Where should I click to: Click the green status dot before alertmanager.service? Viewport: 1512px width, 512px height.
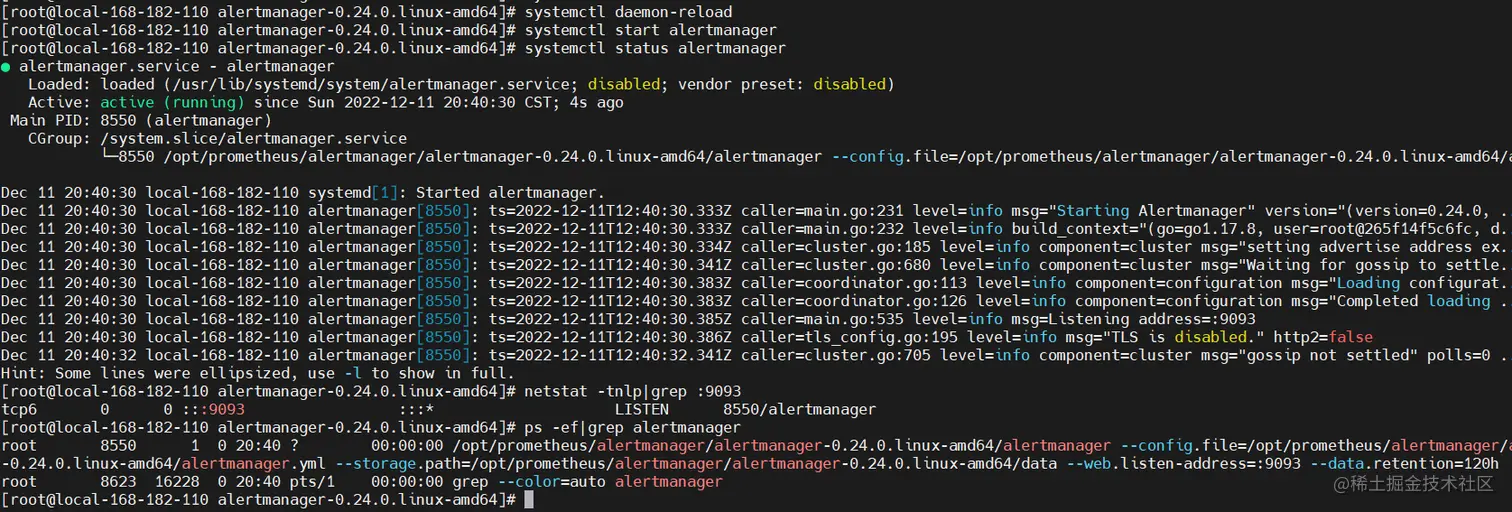point(6,66)
